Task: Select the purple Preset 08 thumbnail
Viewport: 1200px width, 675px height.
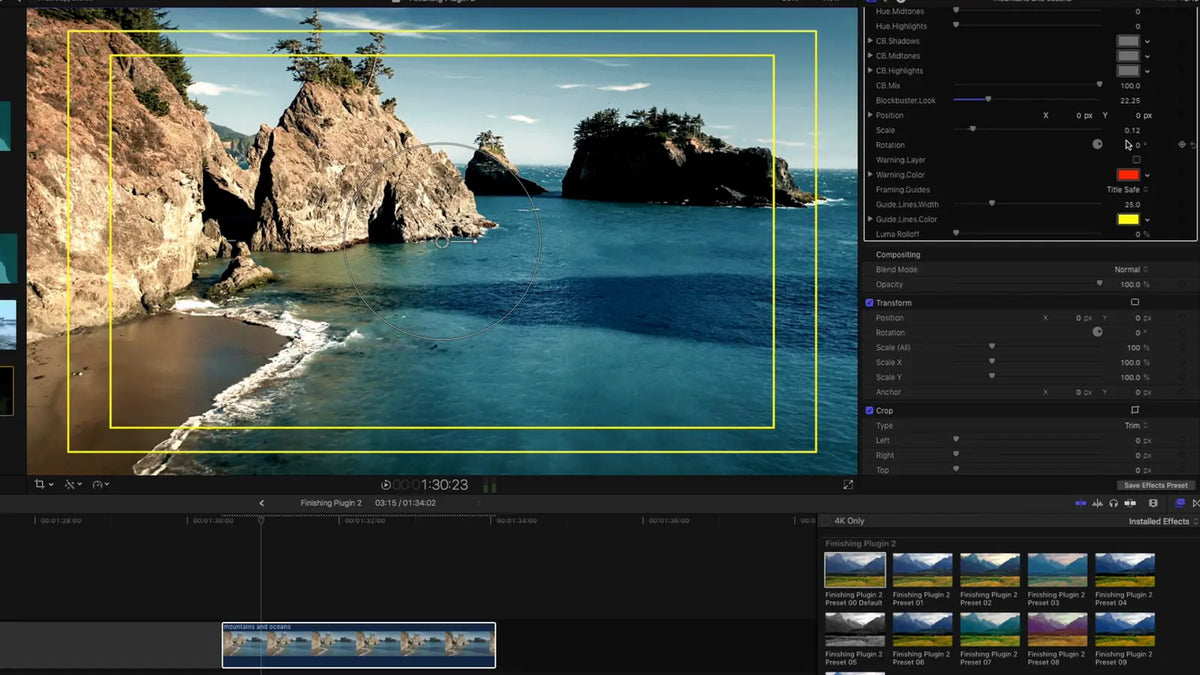Action: pos(1057,629)
